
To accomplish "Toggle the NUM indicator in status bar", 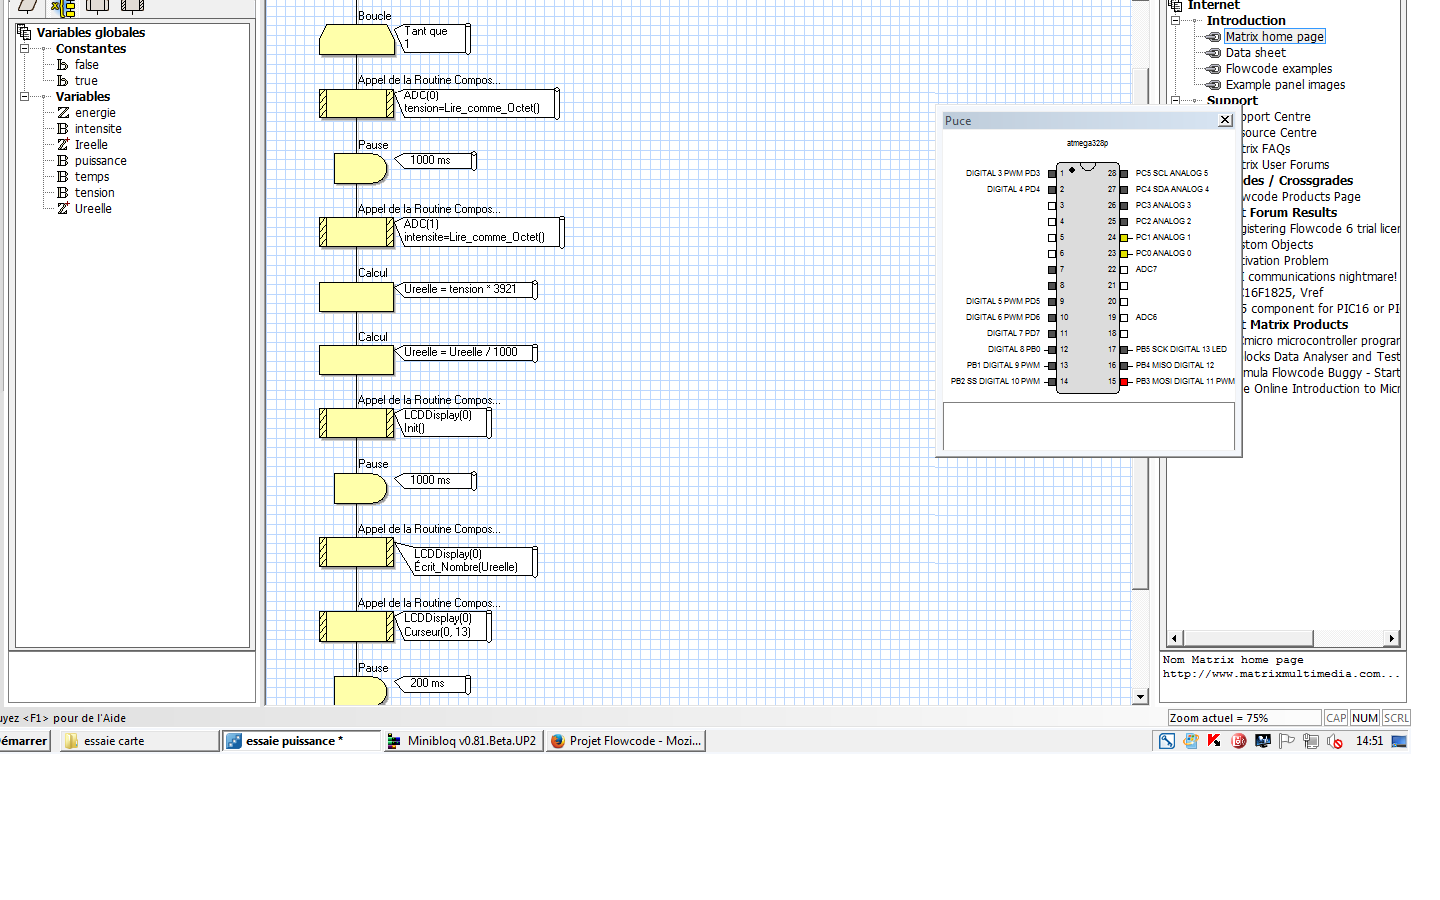I will (x=1364, y=717).
